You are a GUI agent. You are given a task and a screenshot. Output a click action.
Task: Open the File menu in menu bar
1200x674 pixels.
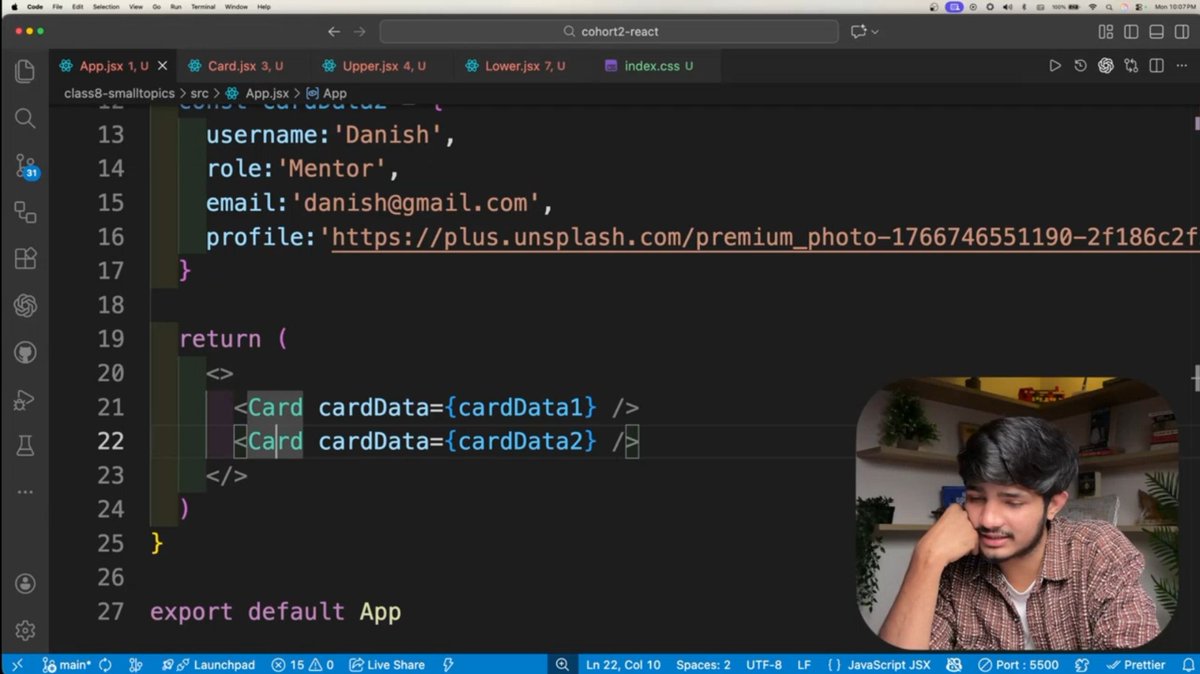57,7
